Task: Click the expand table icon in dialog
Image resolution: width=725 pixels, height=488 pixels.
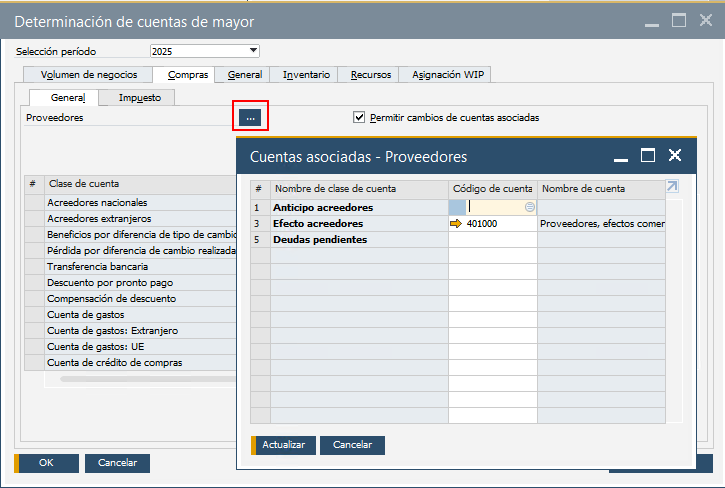Action: click(x=672, y=187)
